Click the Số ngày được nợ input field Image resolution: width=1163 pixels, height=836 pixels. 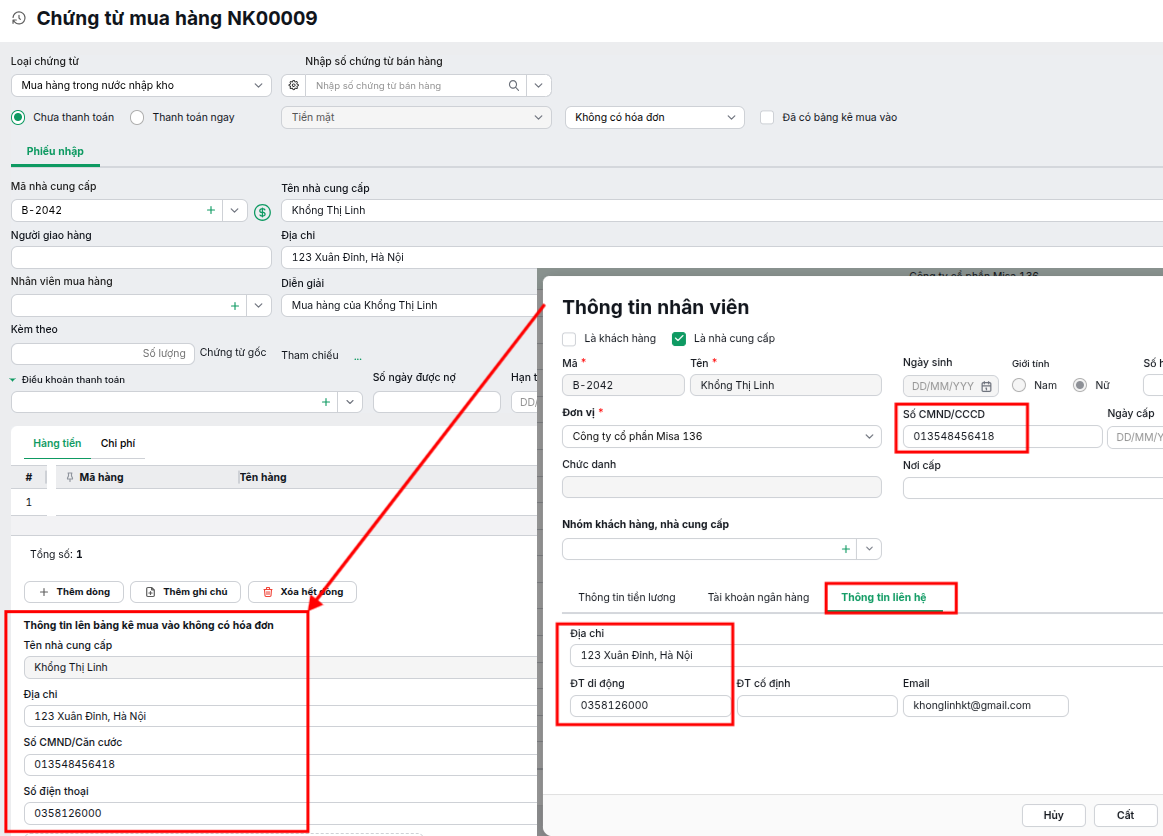click(436, 402)
